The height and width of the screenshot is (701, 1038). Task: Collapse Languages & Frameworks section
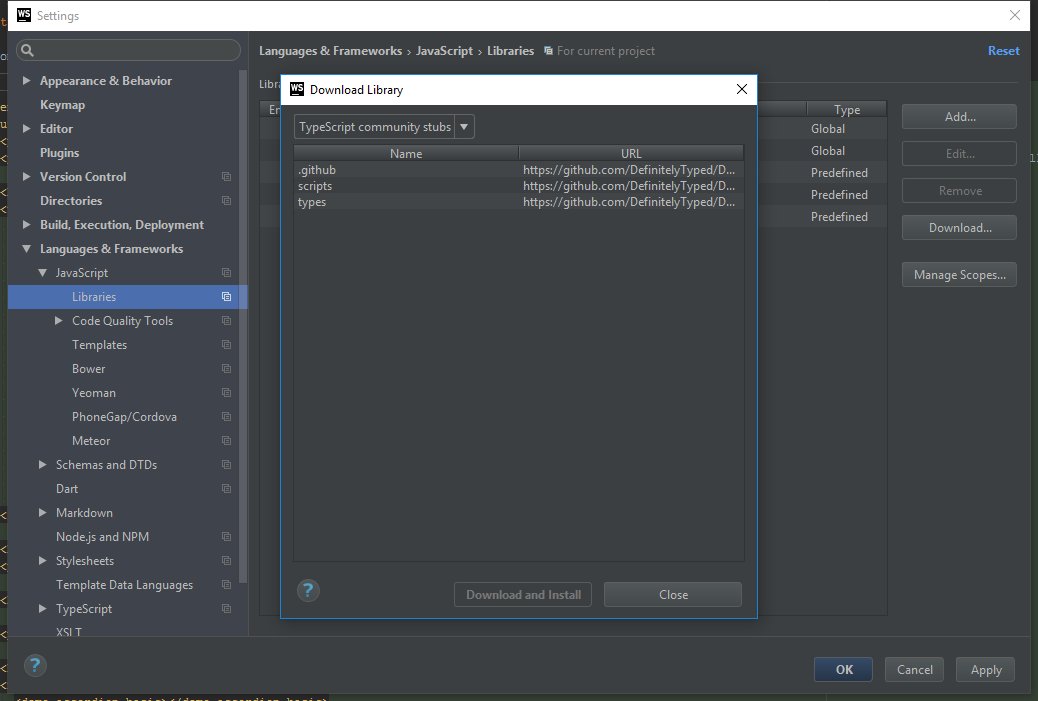[26, 249]
